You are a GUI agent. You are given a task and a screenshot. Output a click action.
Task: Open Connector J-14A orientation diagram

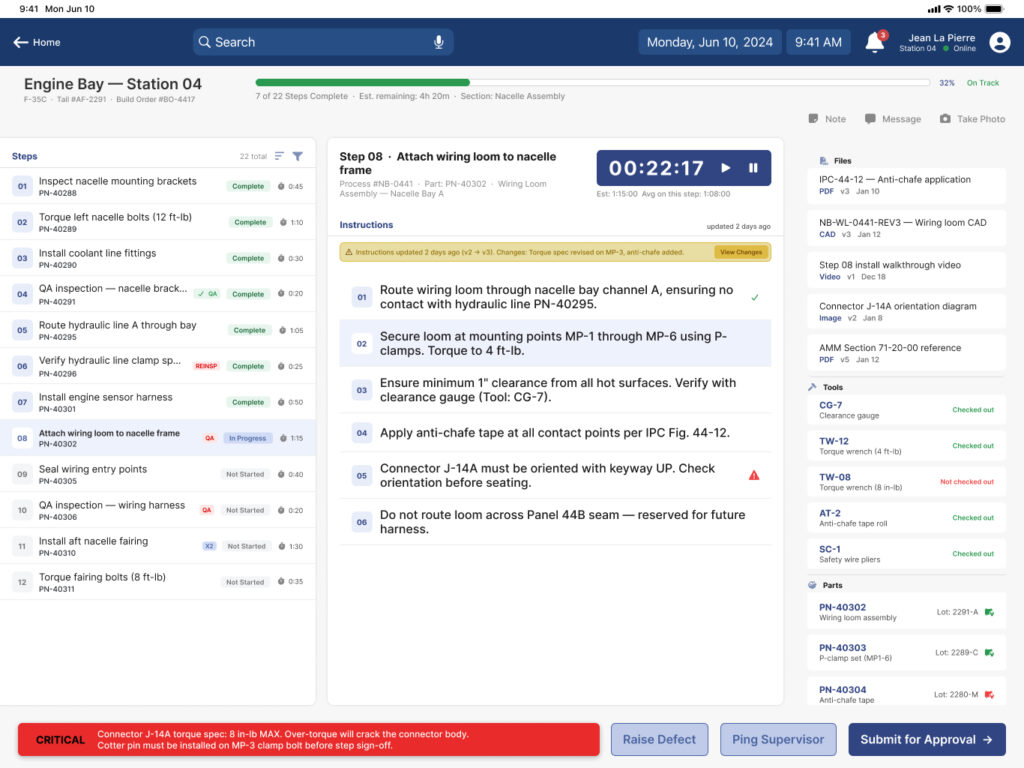906,312
